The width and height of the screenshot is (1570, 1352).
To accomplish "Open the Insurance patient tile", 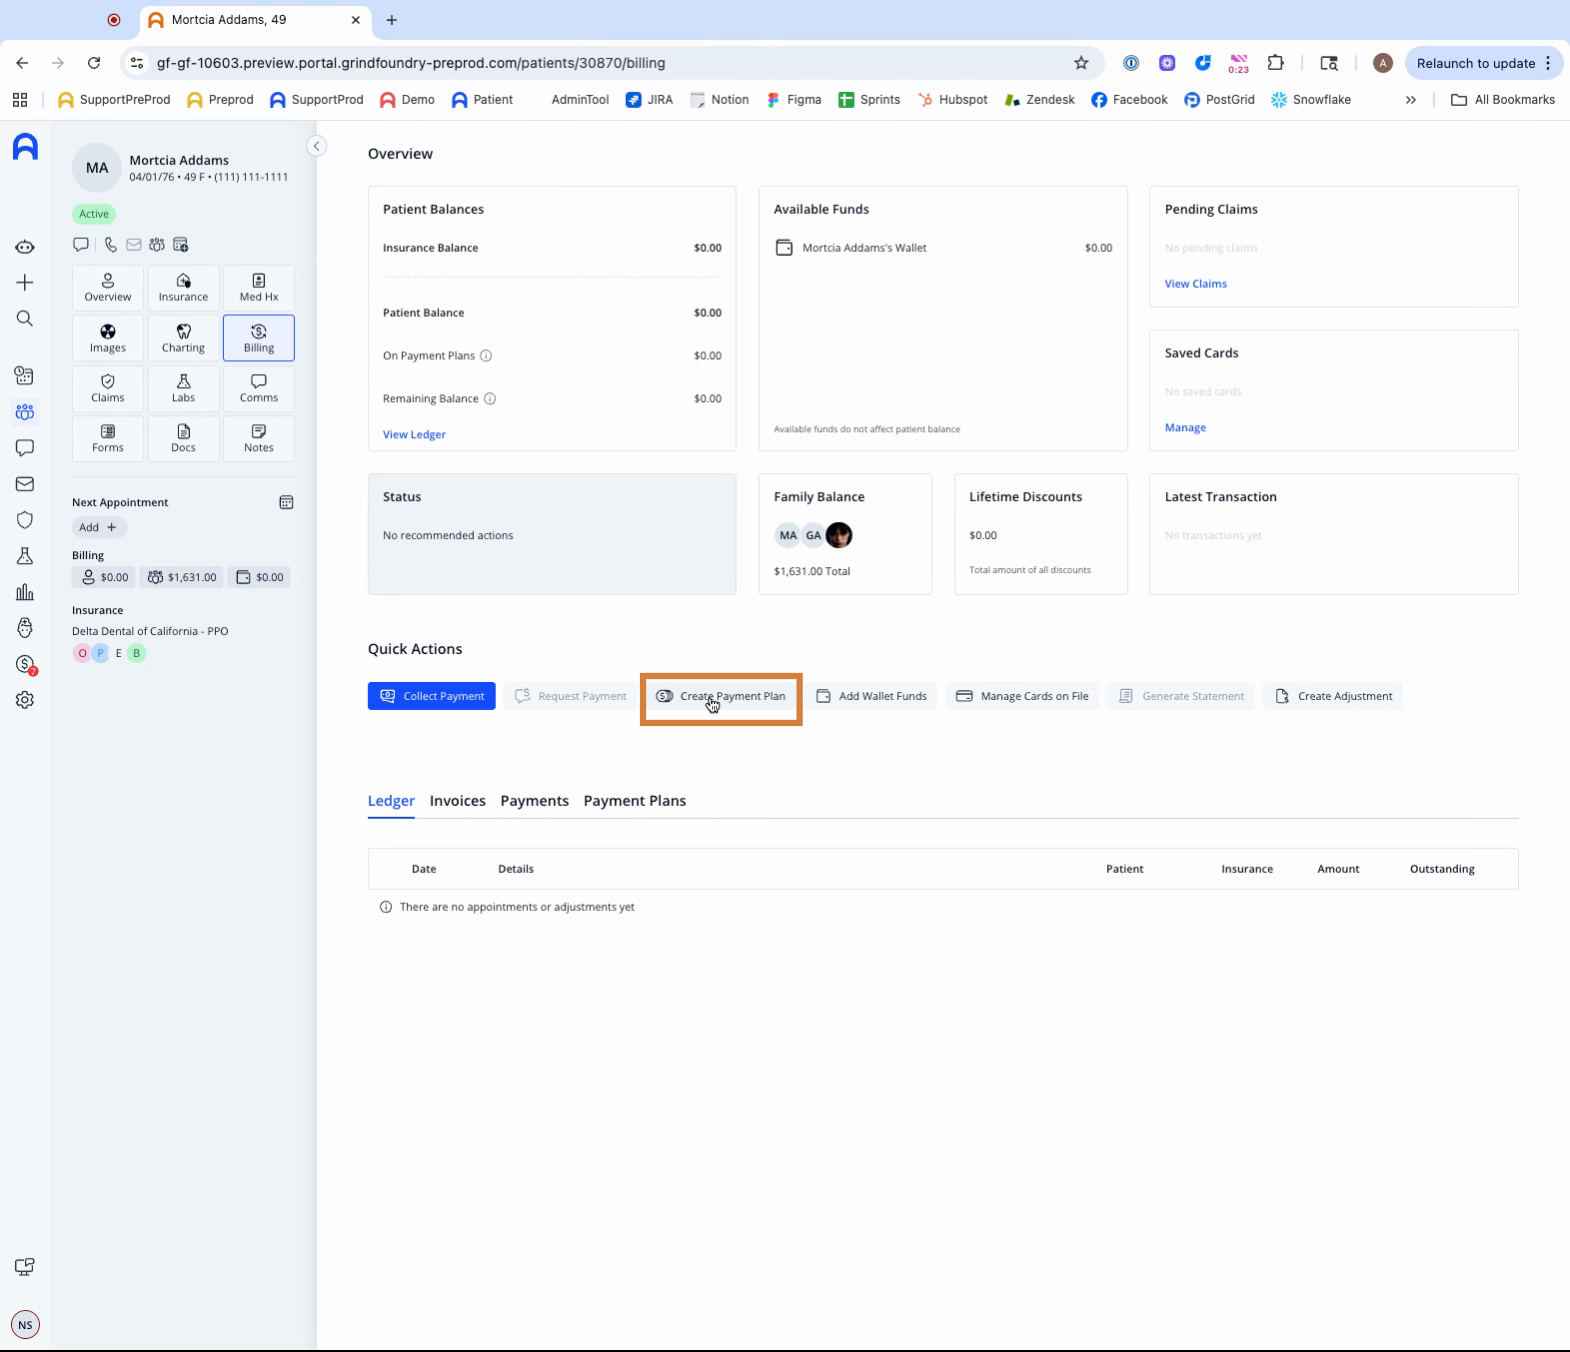I will [x=183, y=287].
